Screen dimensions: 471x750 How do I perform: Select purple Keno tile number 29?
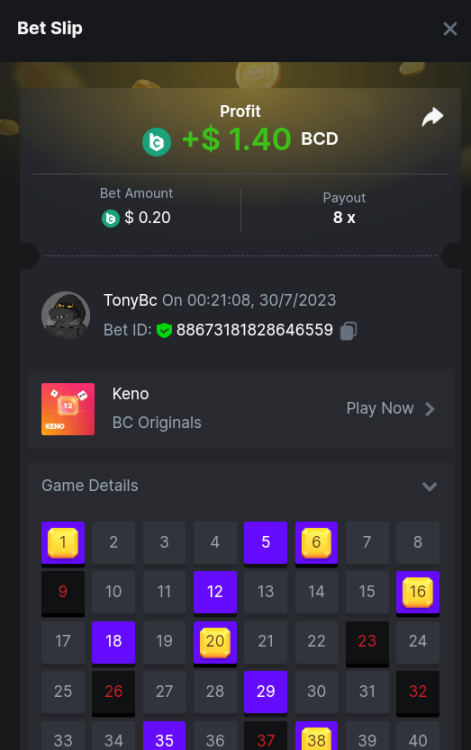click(265, 692)
